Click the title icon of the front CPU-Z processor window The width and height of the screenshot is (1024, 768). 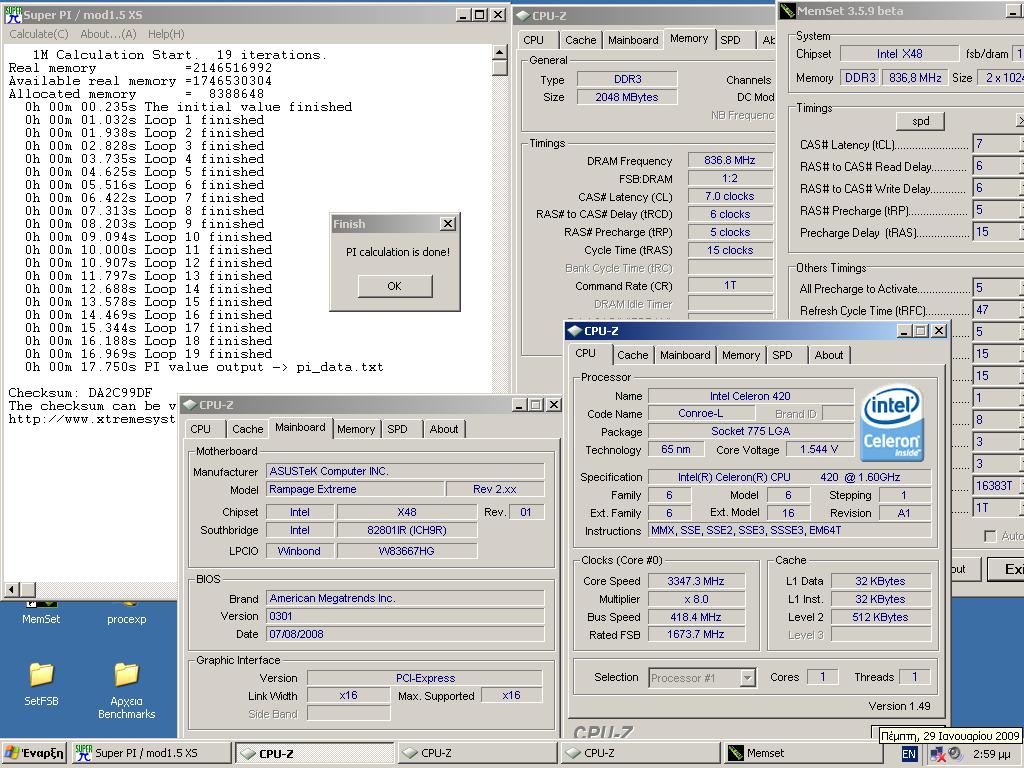[x=575, y=331]
